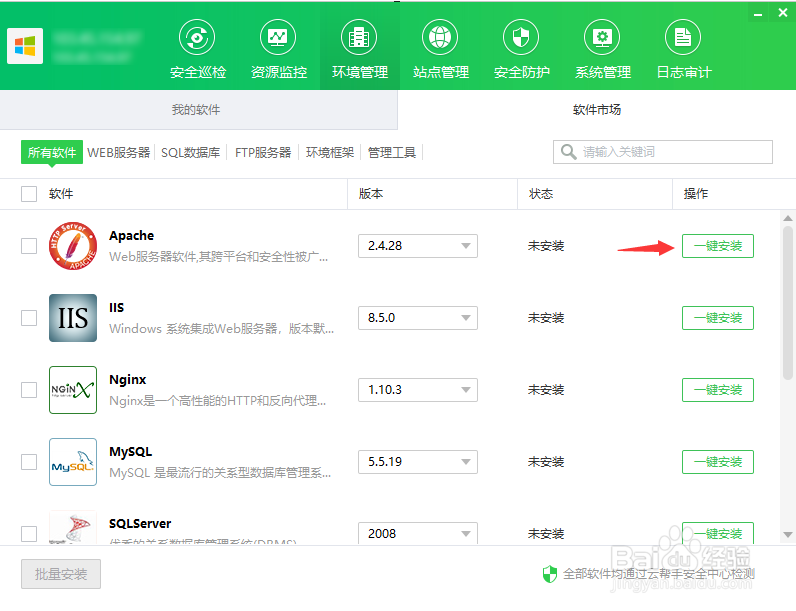Switch to the 我的软件 tab

click(x=198, y=110)
